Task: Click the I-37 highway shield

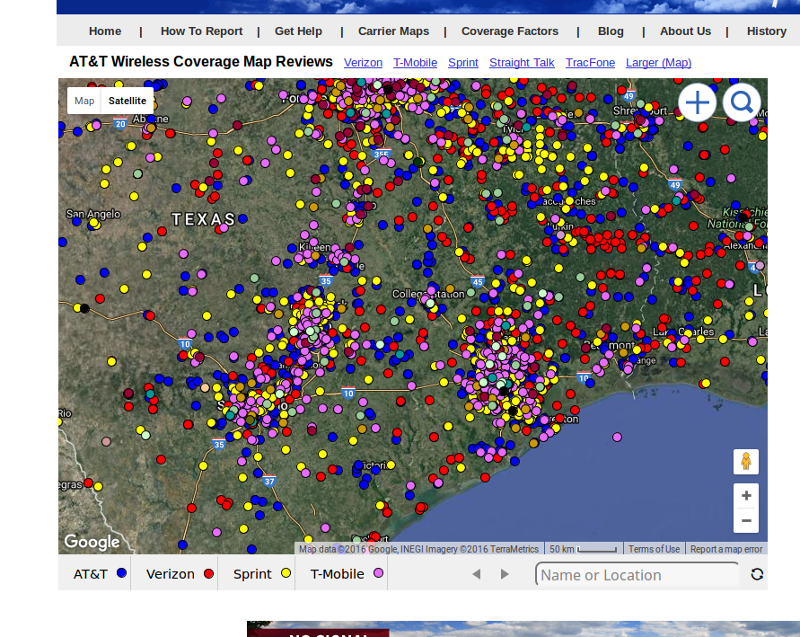Action: pos(269,481)
